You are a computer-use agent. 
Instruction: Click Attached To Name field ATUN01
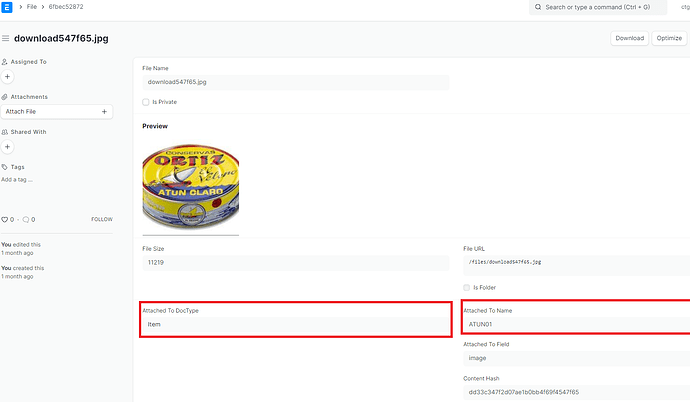pyautogui.click(x=576, y=325)
